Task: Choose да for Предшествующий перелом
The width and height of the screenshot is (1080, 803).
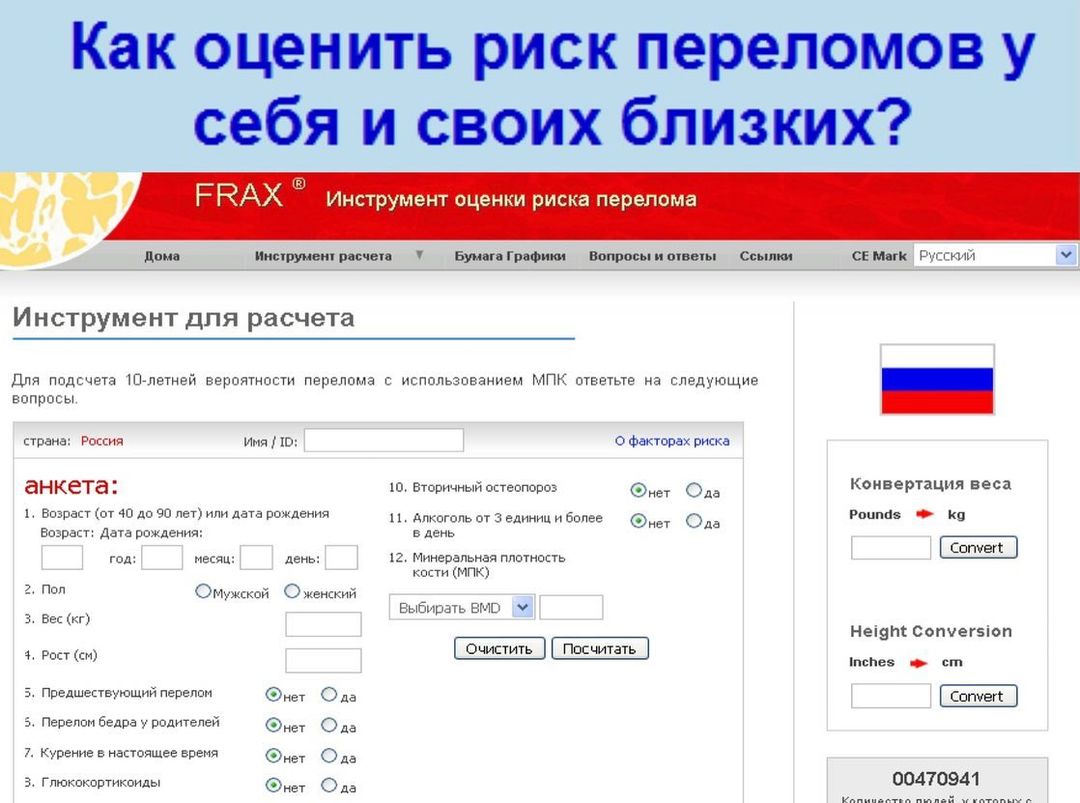Action: [x=329, y=694]
